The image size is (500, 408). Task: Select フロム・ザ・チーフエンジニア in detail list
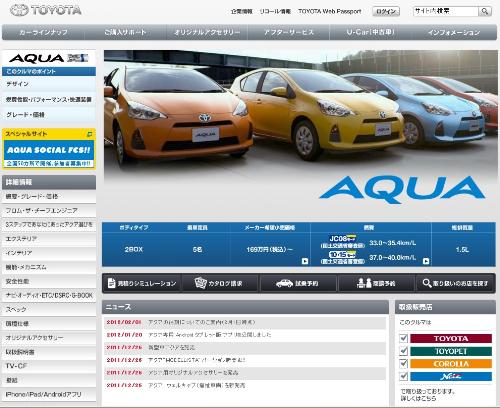point(49,210)
